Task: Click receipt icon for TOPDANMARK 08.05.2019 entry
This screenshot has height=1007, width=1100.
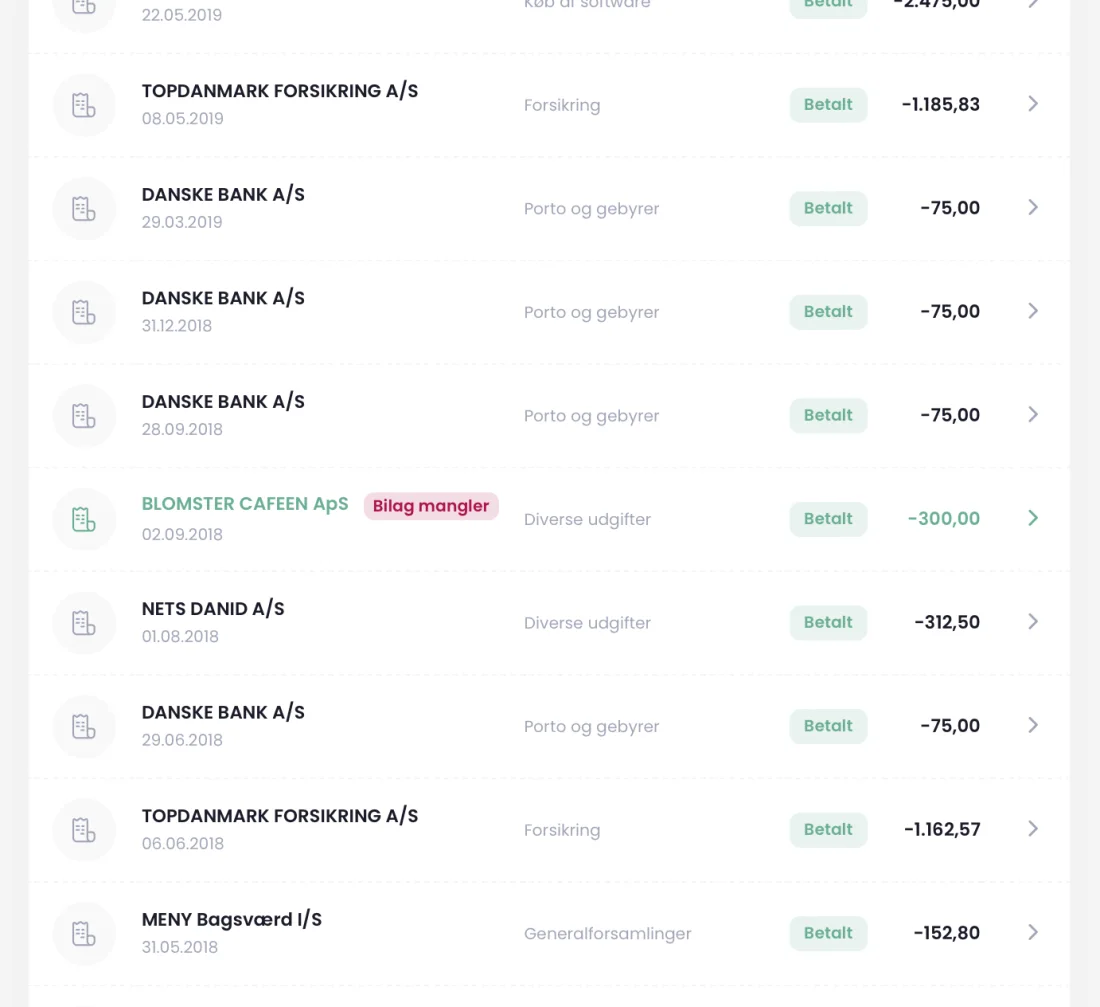Action: tap(83, 105)
